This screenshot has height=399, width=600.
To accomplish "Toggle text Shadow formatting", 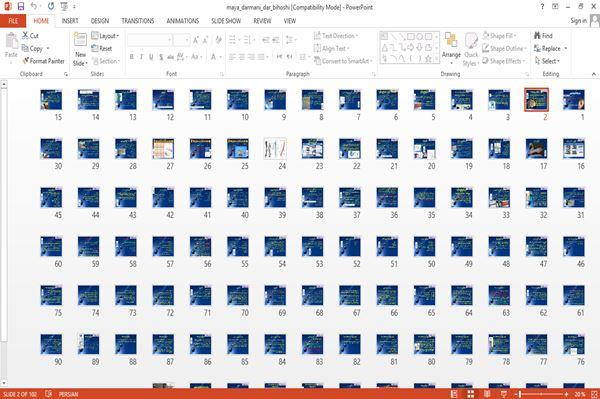I will click(161, 57).
